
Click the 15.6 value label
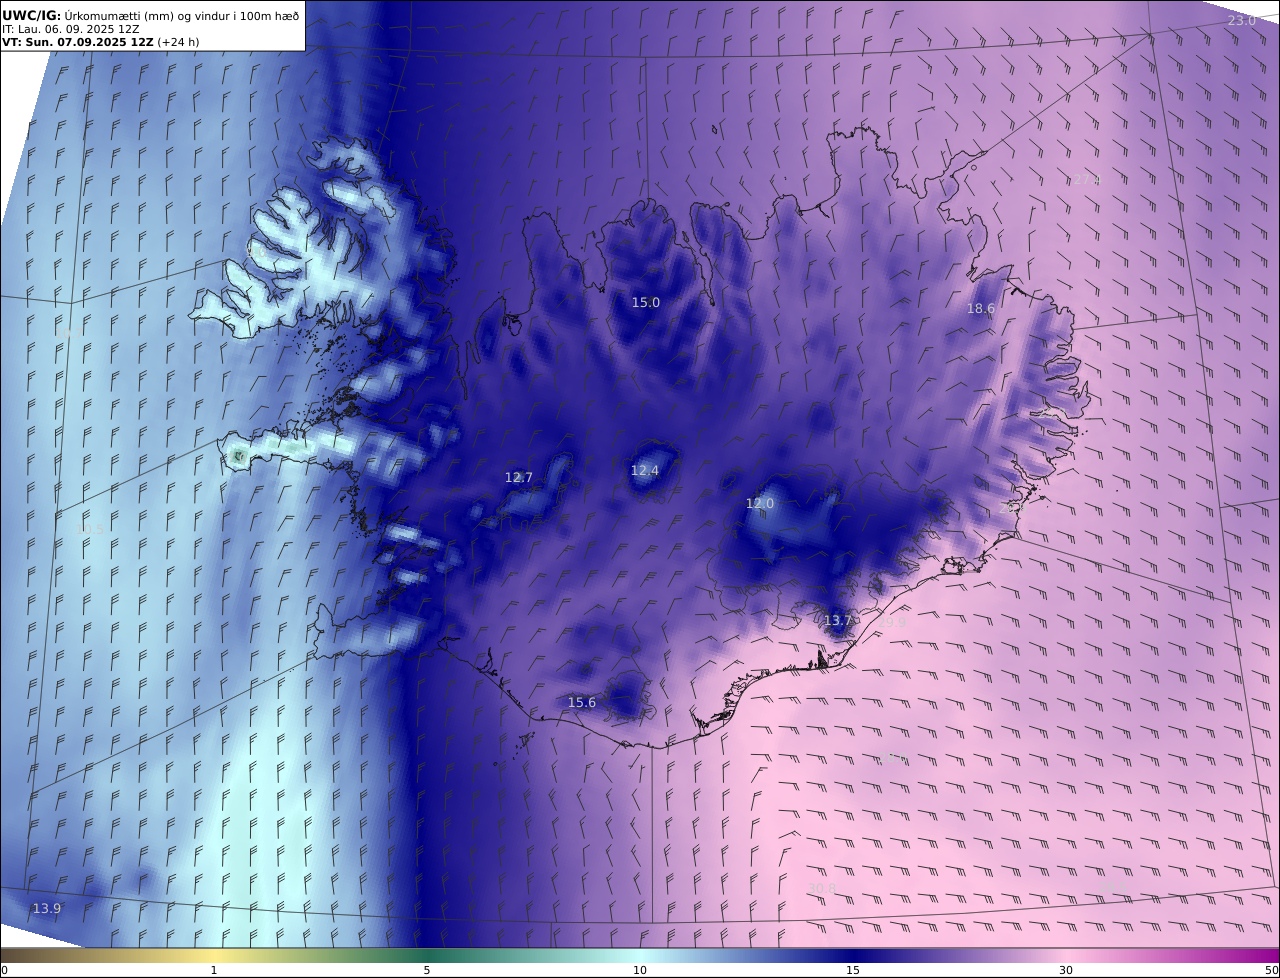tap(581, 703)
